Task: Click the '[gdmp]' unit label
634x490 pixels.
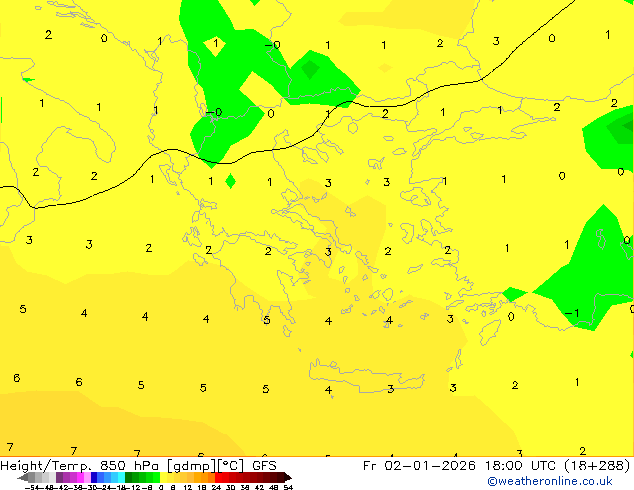Action: tap(191, 466)
